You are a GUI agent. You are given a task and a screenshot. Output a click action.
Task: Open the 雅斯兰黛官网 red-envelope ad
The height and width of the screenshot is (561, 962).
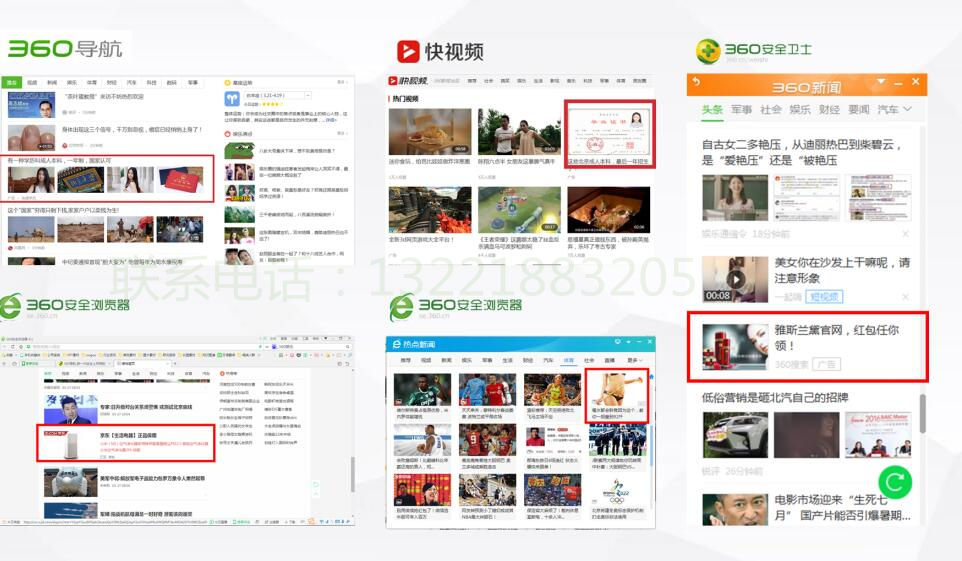click(807, 347)
